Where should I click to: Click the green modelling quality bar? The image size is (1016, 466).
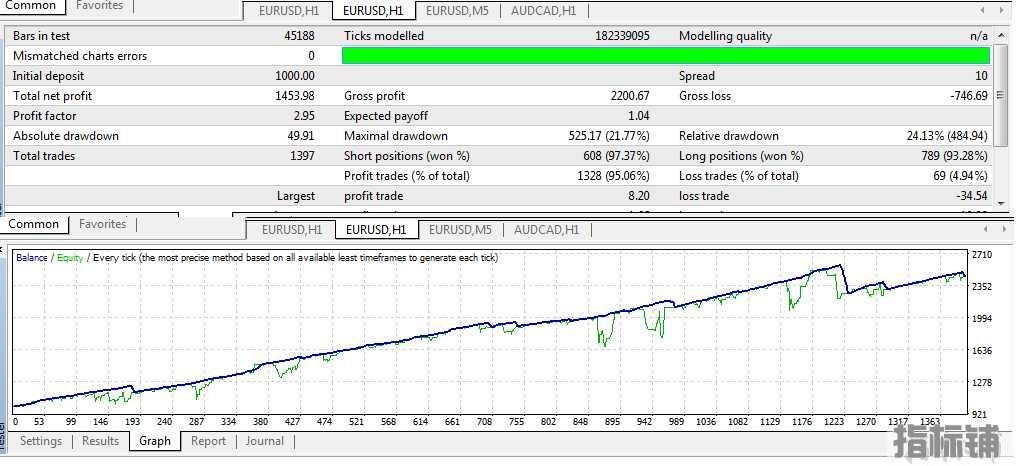coord(665,56)
